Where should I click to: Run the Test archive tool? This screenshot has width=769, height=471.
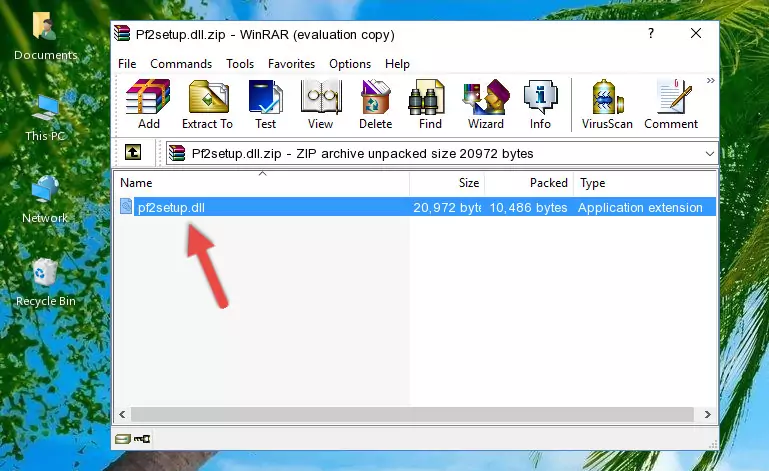click(265, 104)
